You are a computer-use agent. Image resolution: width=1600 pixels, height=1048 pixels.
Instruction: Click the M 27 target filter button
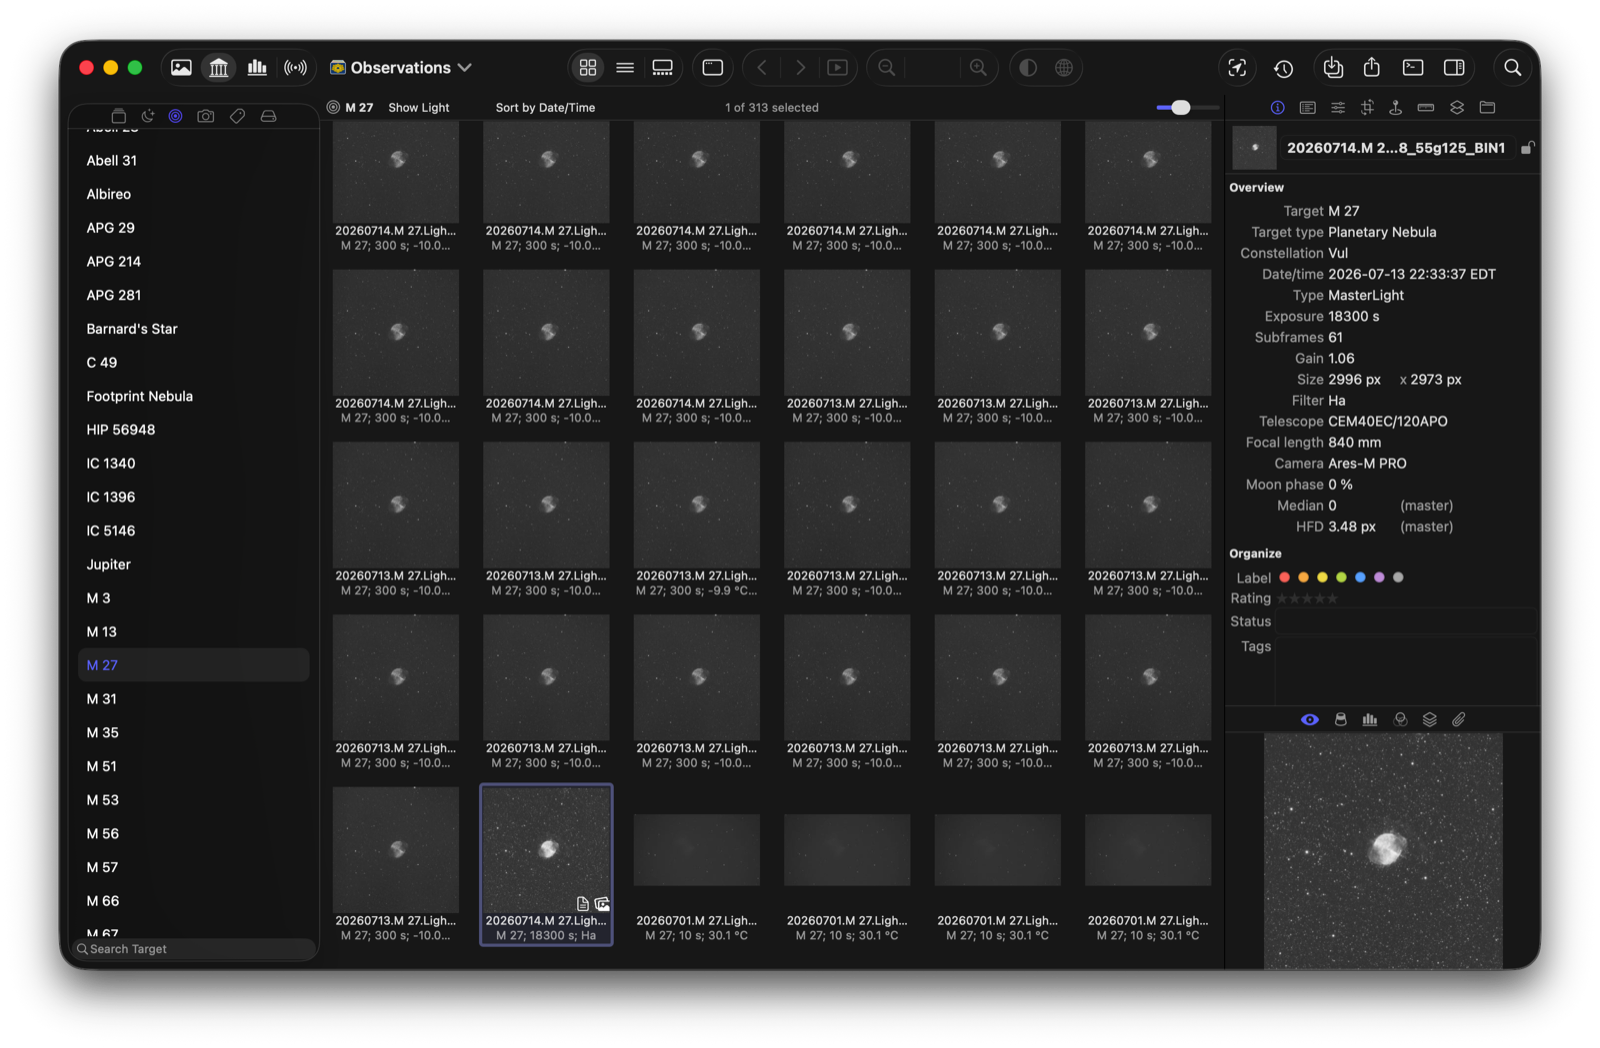pos(350,108)
